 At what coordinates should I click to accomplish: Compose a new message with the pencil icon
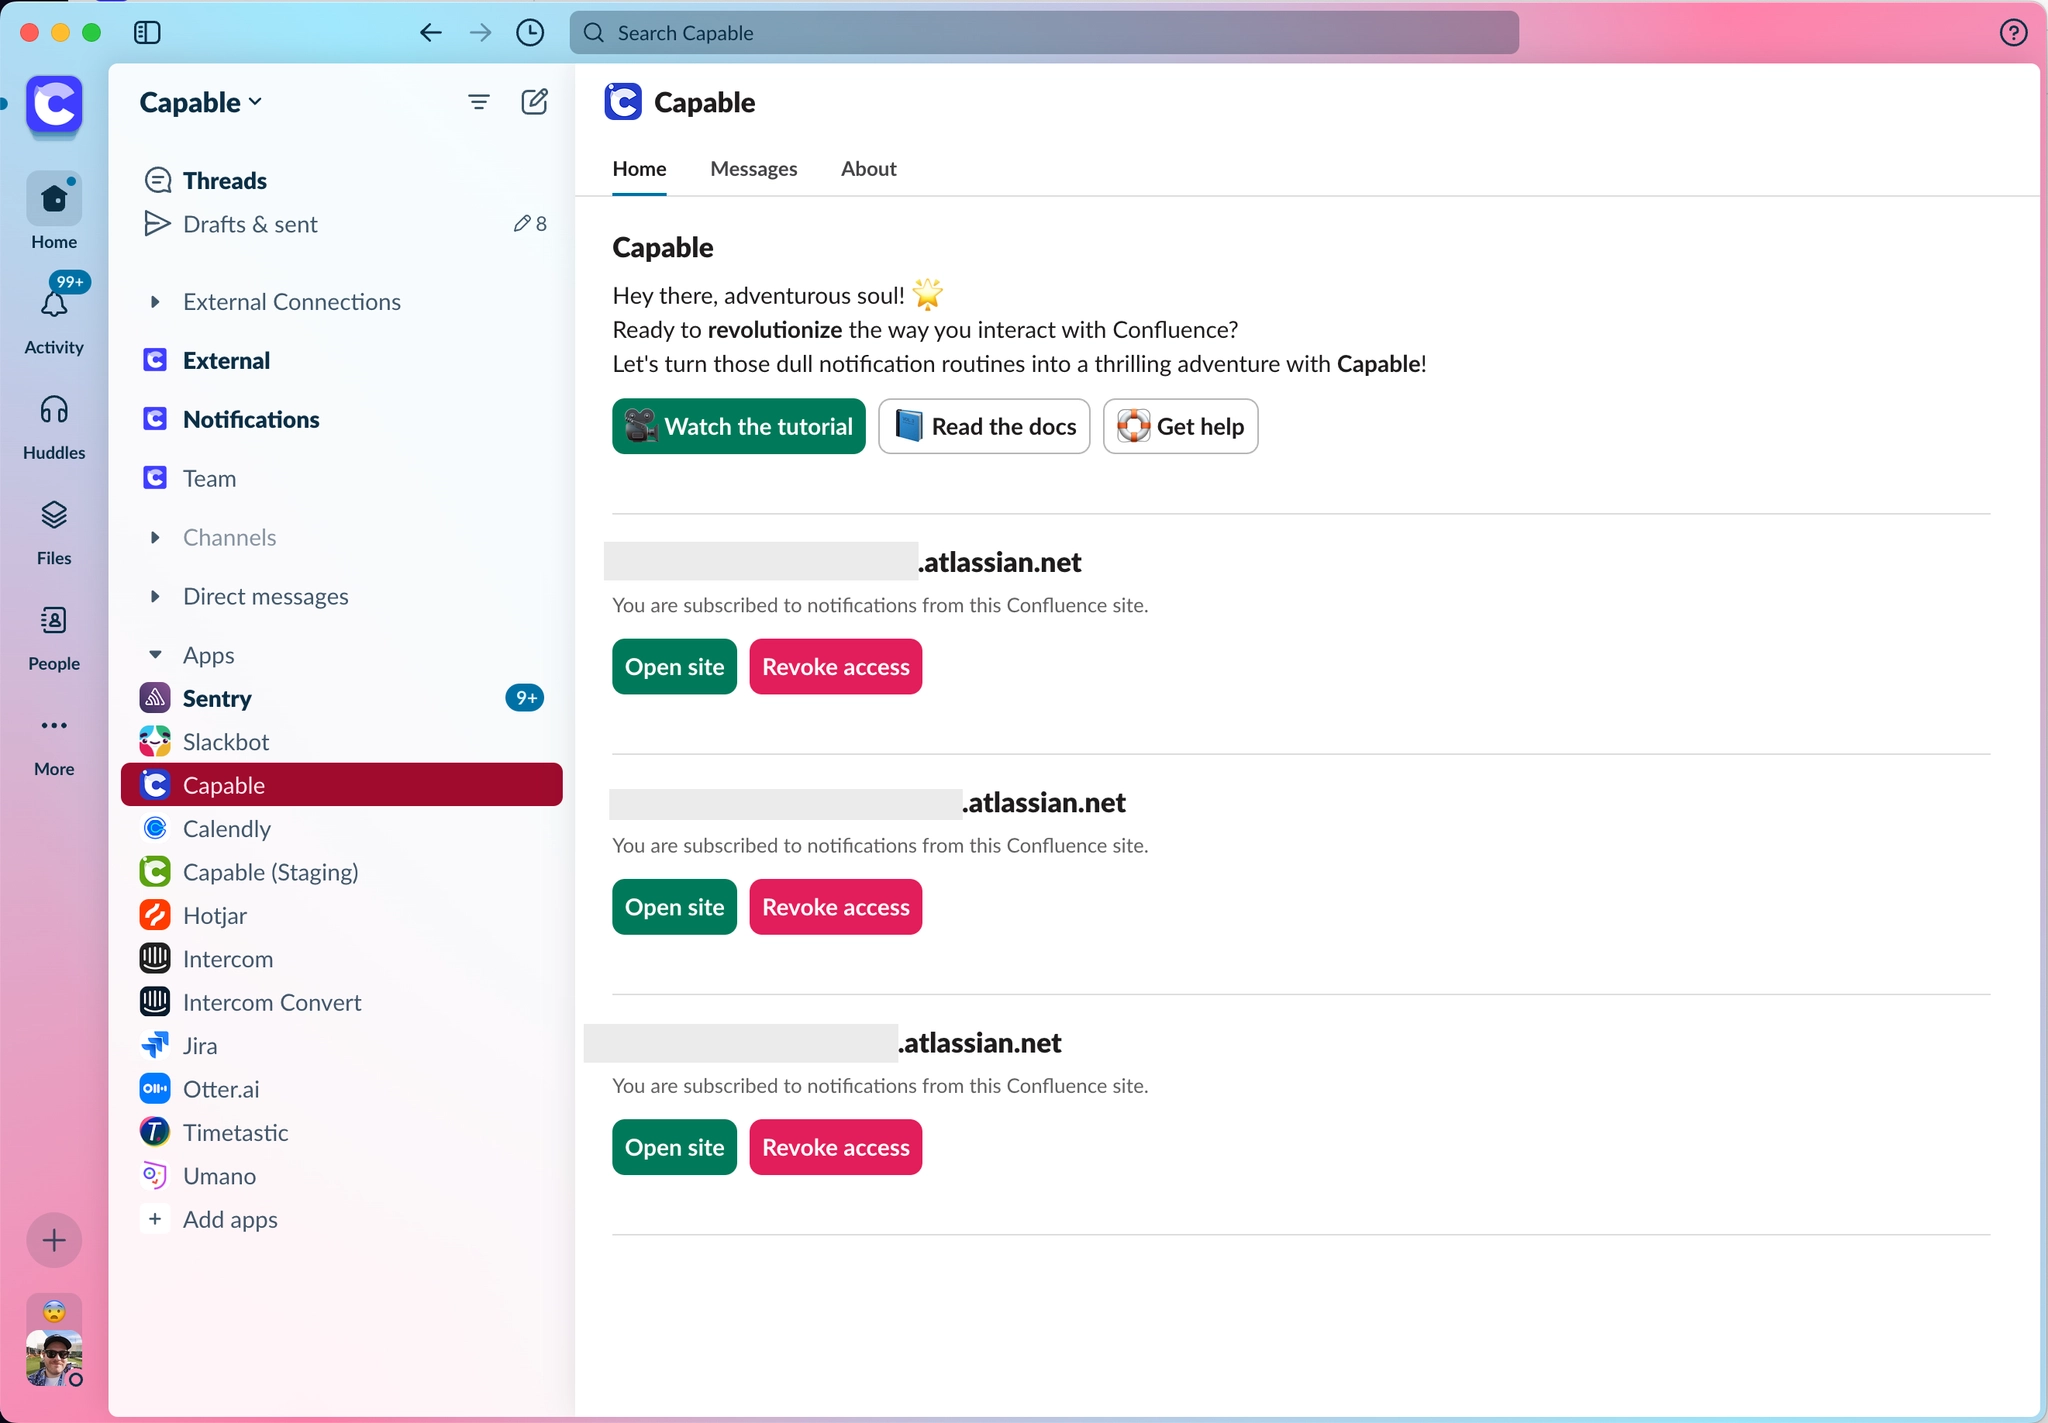(535, 101)
